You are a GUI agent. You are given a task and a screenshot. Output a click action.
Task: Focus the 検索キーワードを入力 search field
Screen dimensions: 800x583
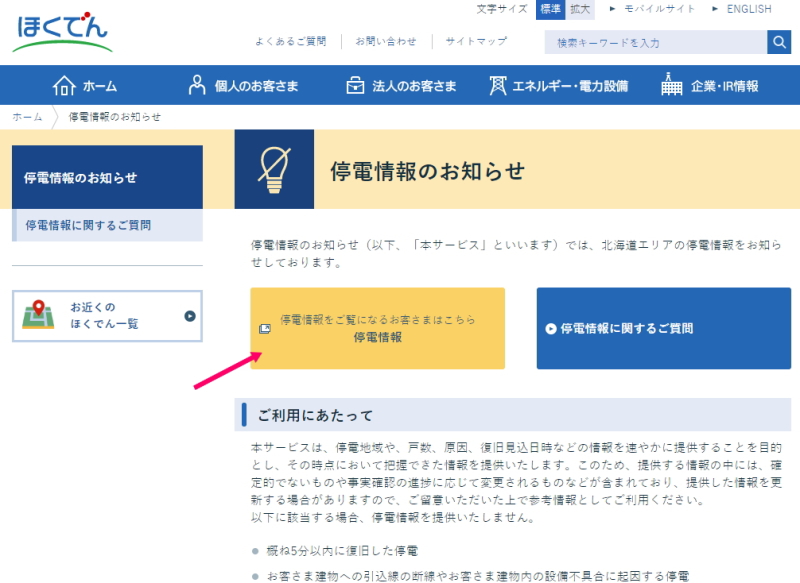pos(655,42)
